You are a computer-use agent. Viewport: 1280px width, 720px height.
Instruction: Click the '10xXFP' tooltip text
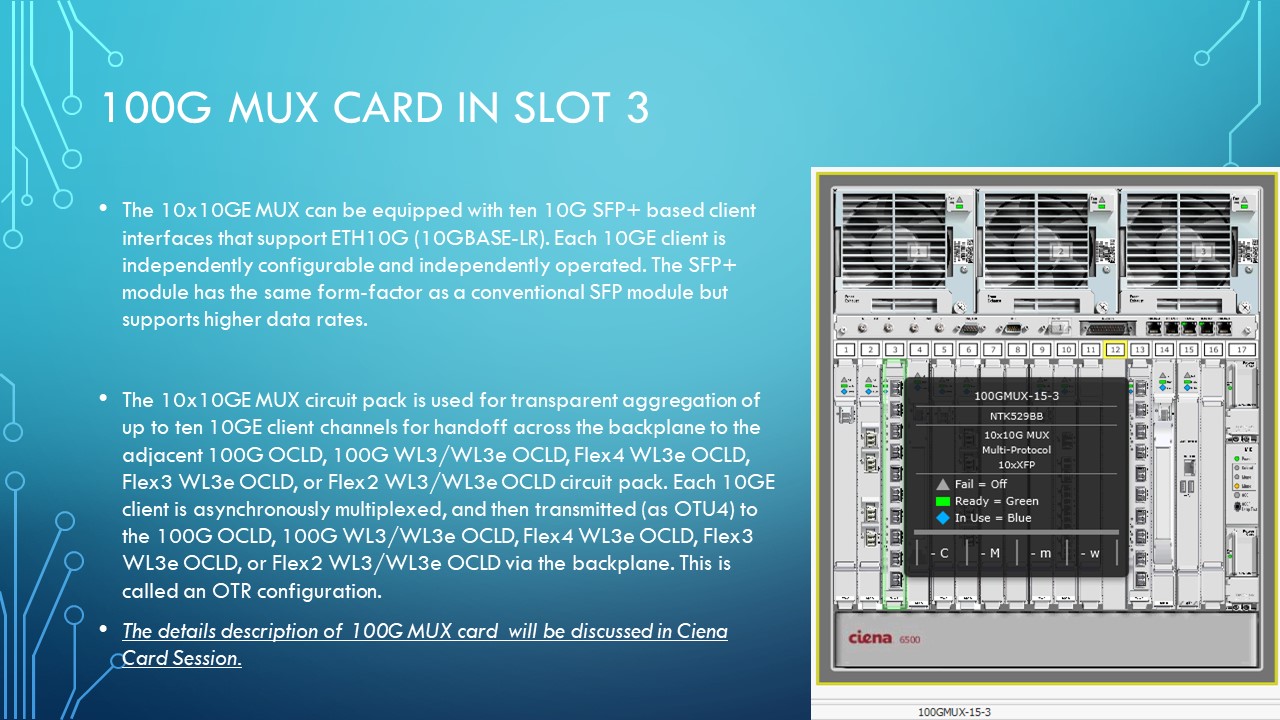click(1016, 465)
